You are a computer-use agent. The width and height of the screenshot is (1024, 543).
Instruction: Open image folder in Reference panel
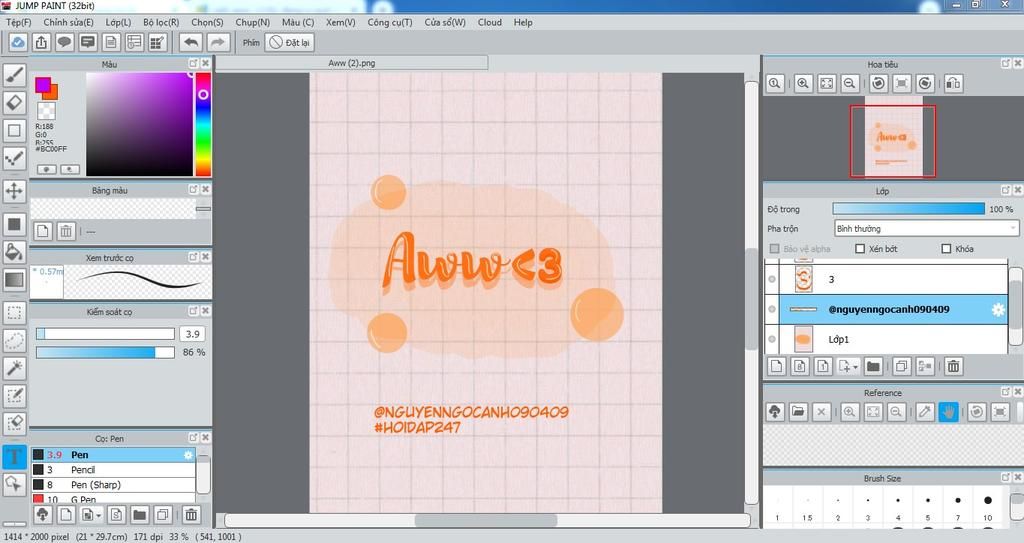tap(798, 412)
